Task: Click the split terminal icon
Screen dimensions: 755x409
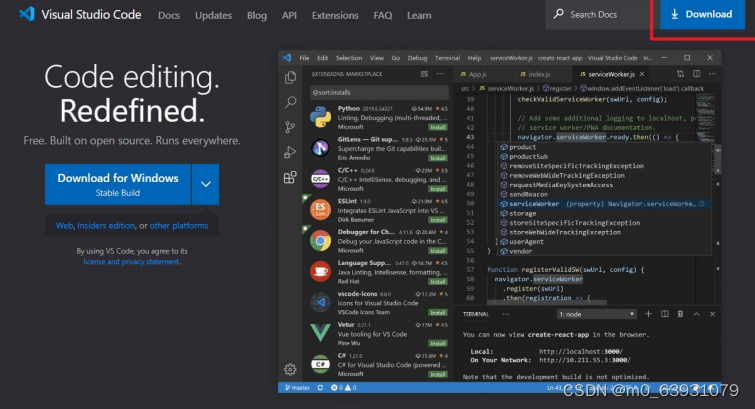Action: [664, 314]
